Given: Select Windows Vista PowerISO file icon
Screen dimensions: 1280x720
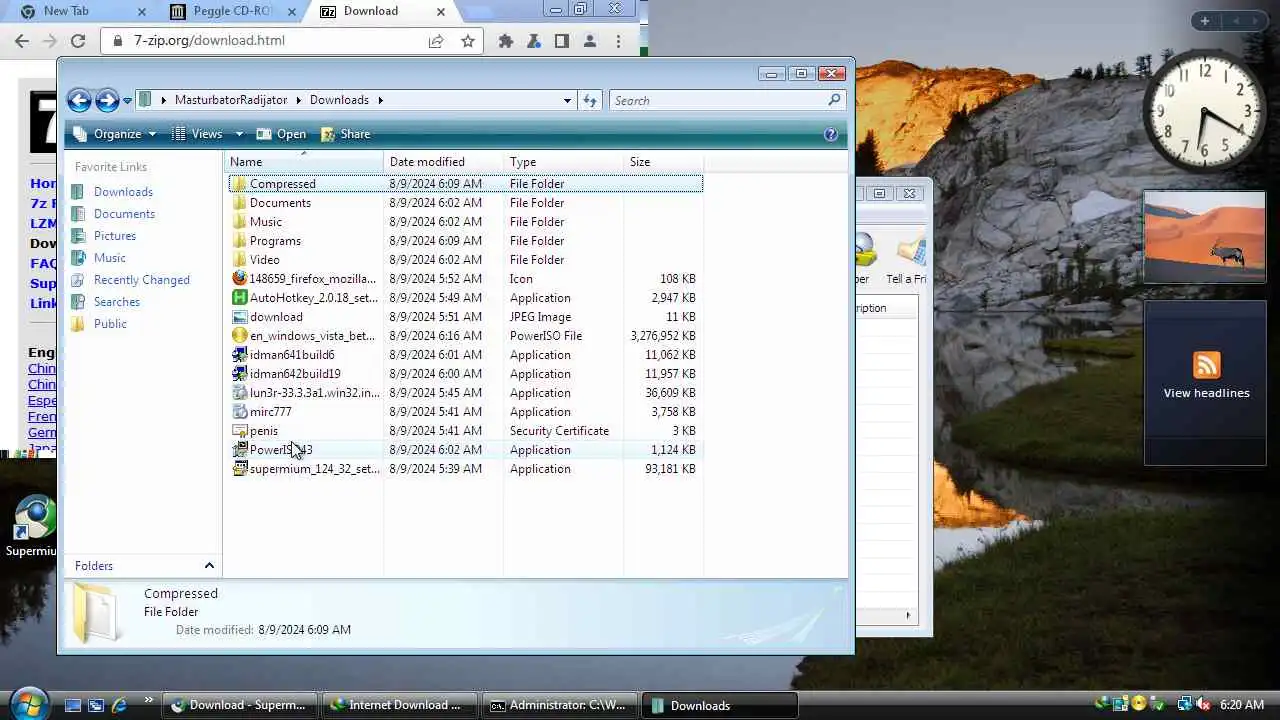Looking at the screenshot, I should click(x=239, y=336).
